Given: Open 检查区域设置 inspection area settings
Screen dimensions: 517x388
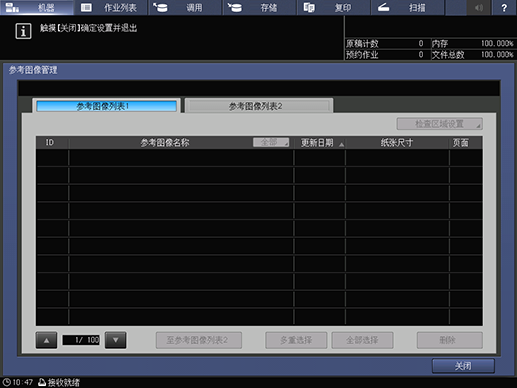Looking at the screenshot, I should (x=439, y=124).
